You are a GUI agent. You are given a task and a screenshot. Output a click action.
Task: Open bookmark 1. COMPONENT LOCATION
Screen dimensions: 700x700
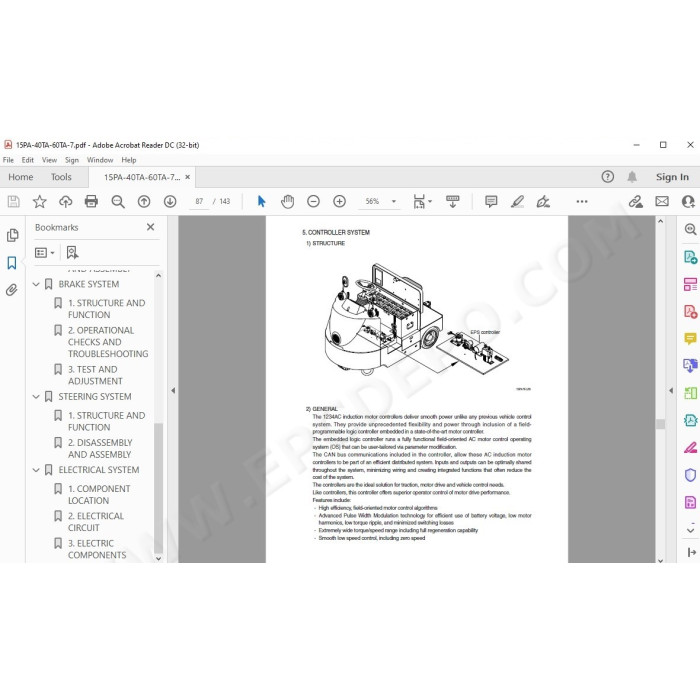coord(99,495)
